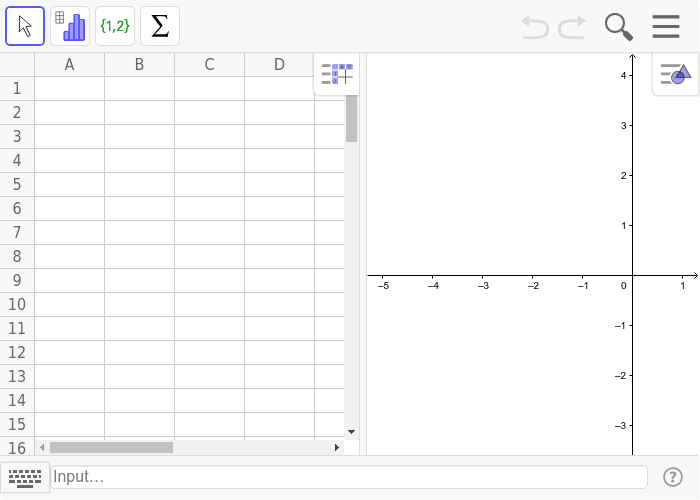Open the Sum sigma tool
This screenshot has height=500, width=700.
point(160,26)
